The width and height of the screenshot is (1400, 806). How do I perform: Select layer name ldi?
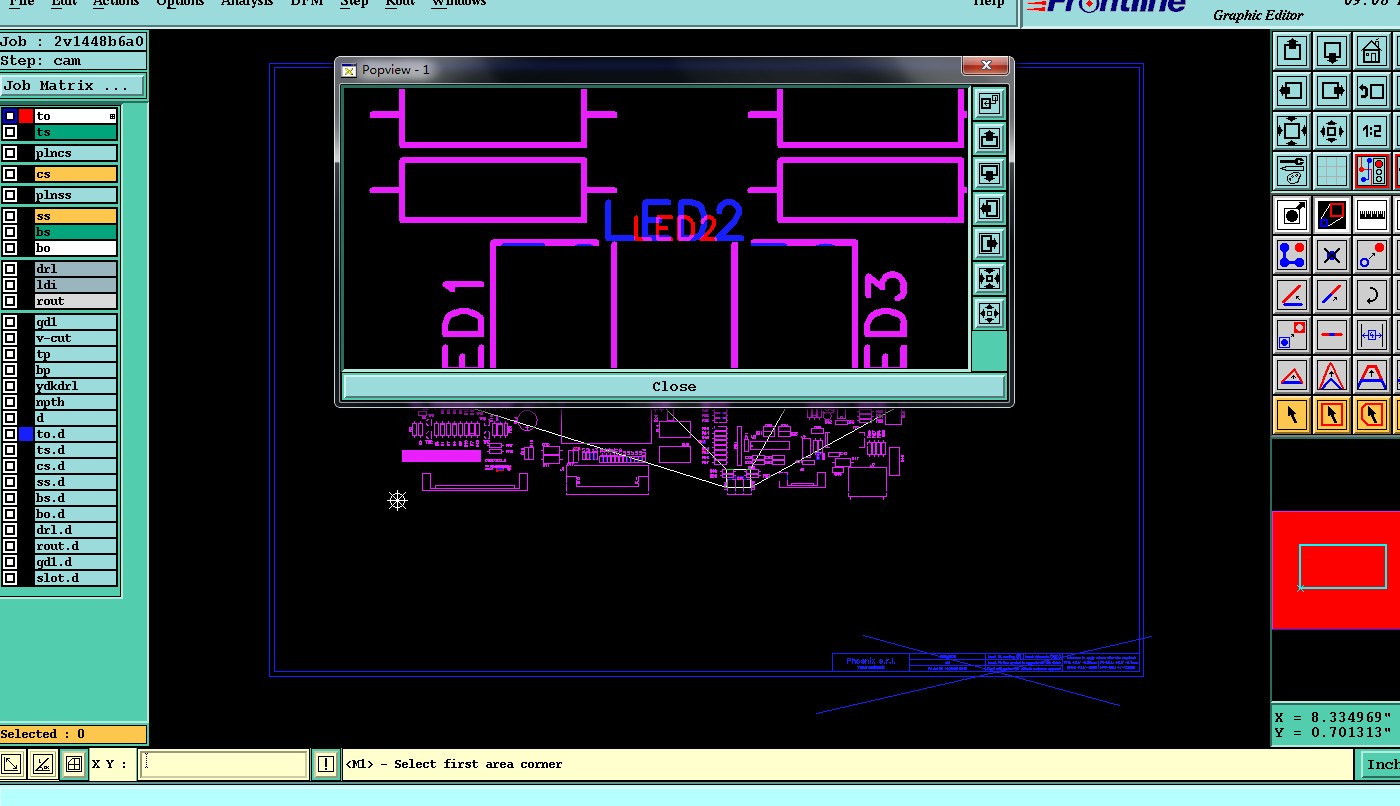coord(76,285)
